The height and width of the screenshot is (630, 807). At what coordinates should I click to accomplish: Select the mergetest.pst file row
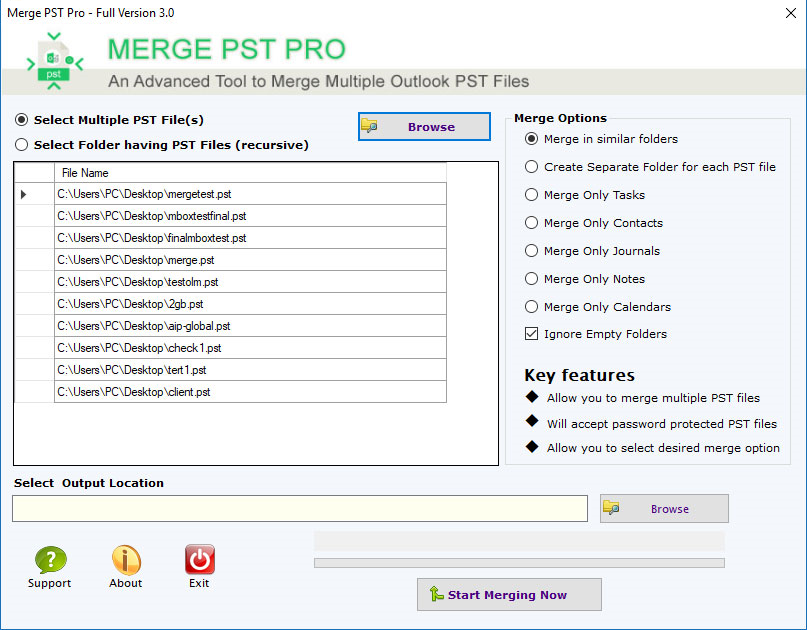[x=250, y=194]
